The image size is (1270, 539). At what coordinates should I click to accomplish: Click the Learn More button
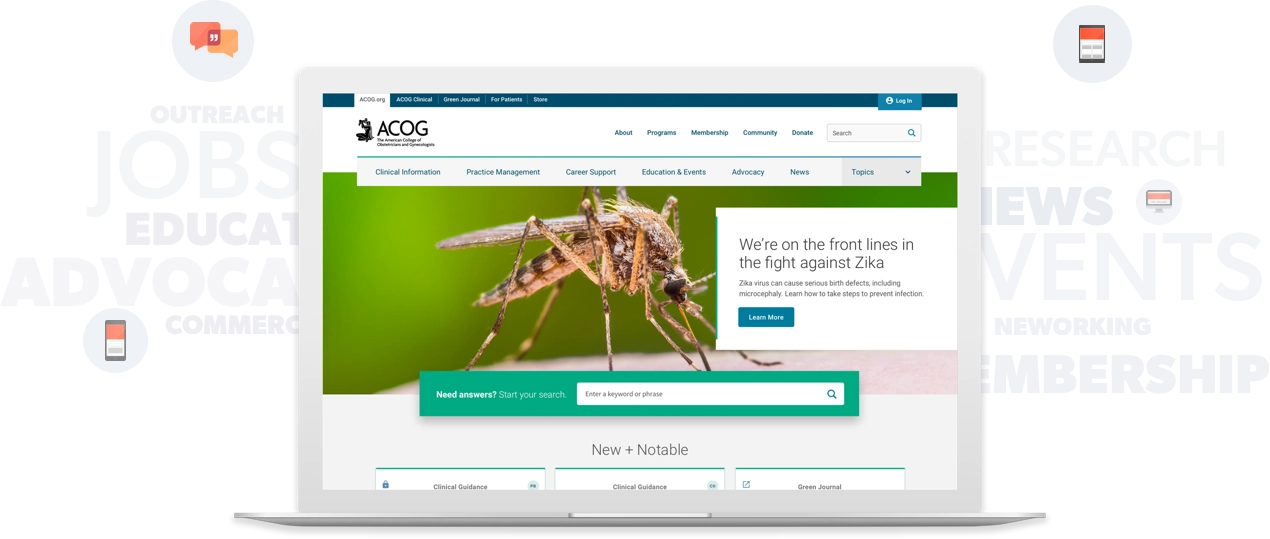point(766,317)
